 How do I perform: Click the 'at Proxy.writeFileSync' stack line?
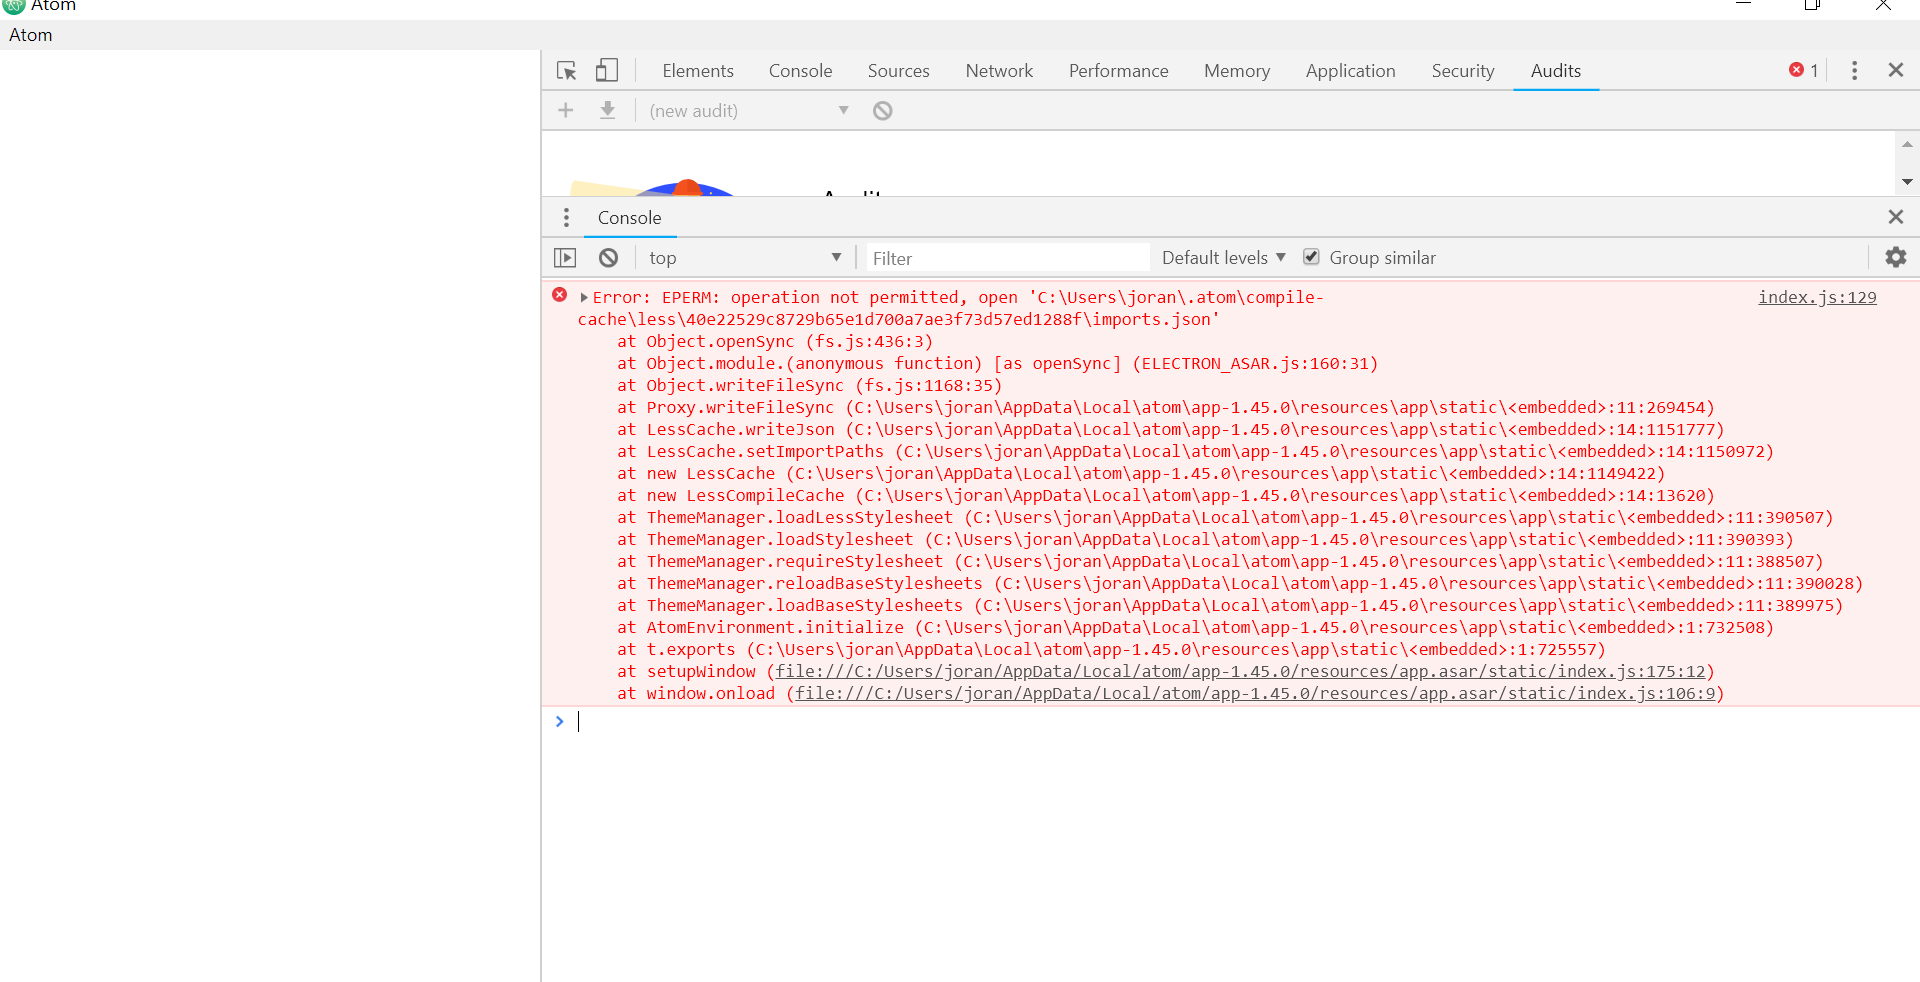(1166, 408)
